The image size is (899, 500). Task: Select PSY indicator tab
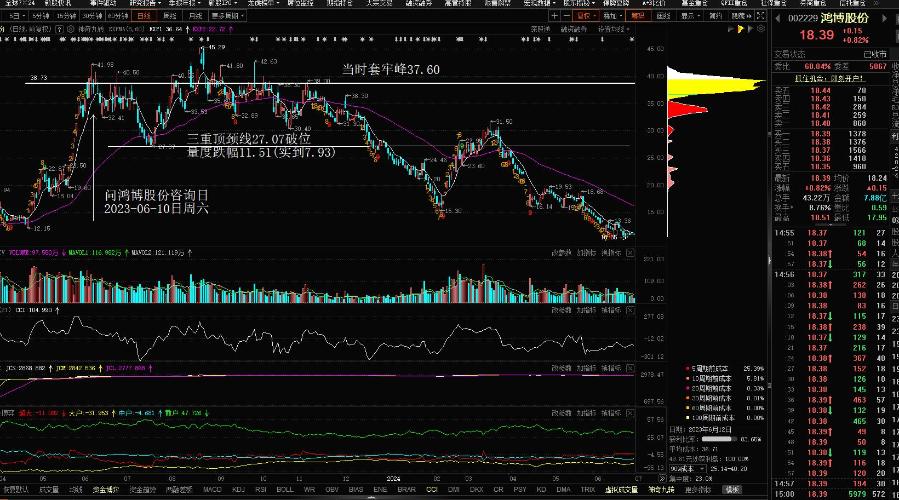coord(520,490)
